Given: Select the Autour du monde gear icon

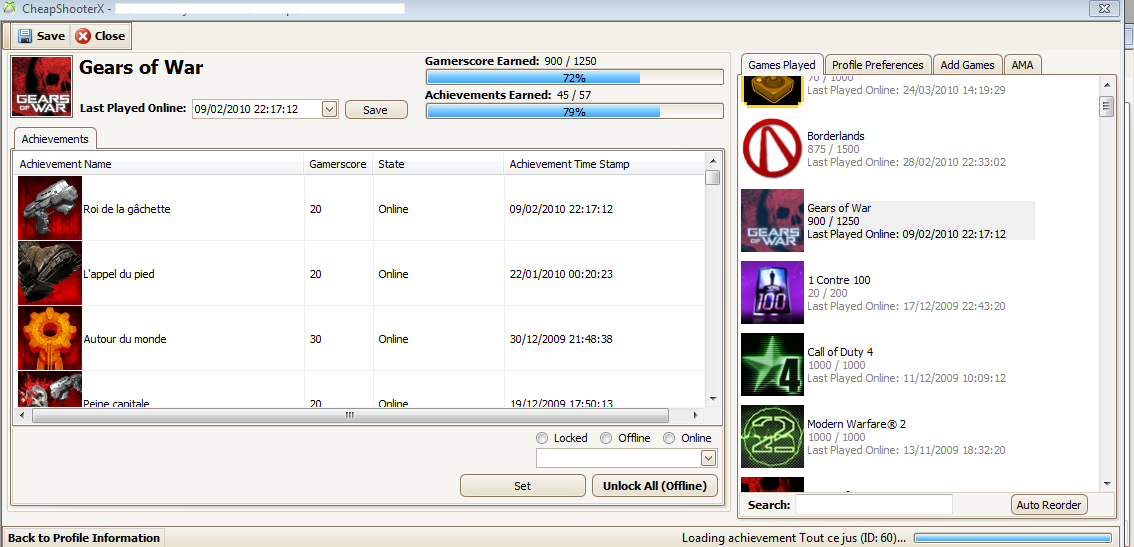Looking at the screenshot, I should coord(50,339).
